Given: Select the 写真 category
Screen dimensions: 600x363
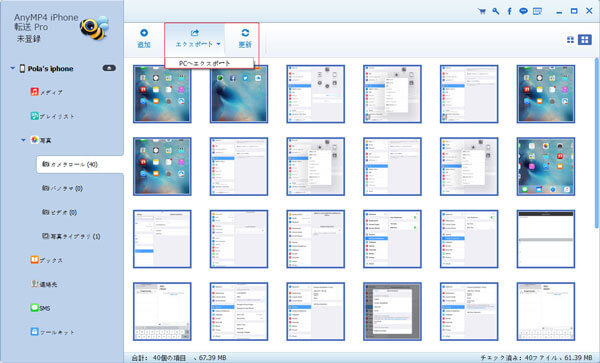Looking at the screenshot, I should 41,140.
